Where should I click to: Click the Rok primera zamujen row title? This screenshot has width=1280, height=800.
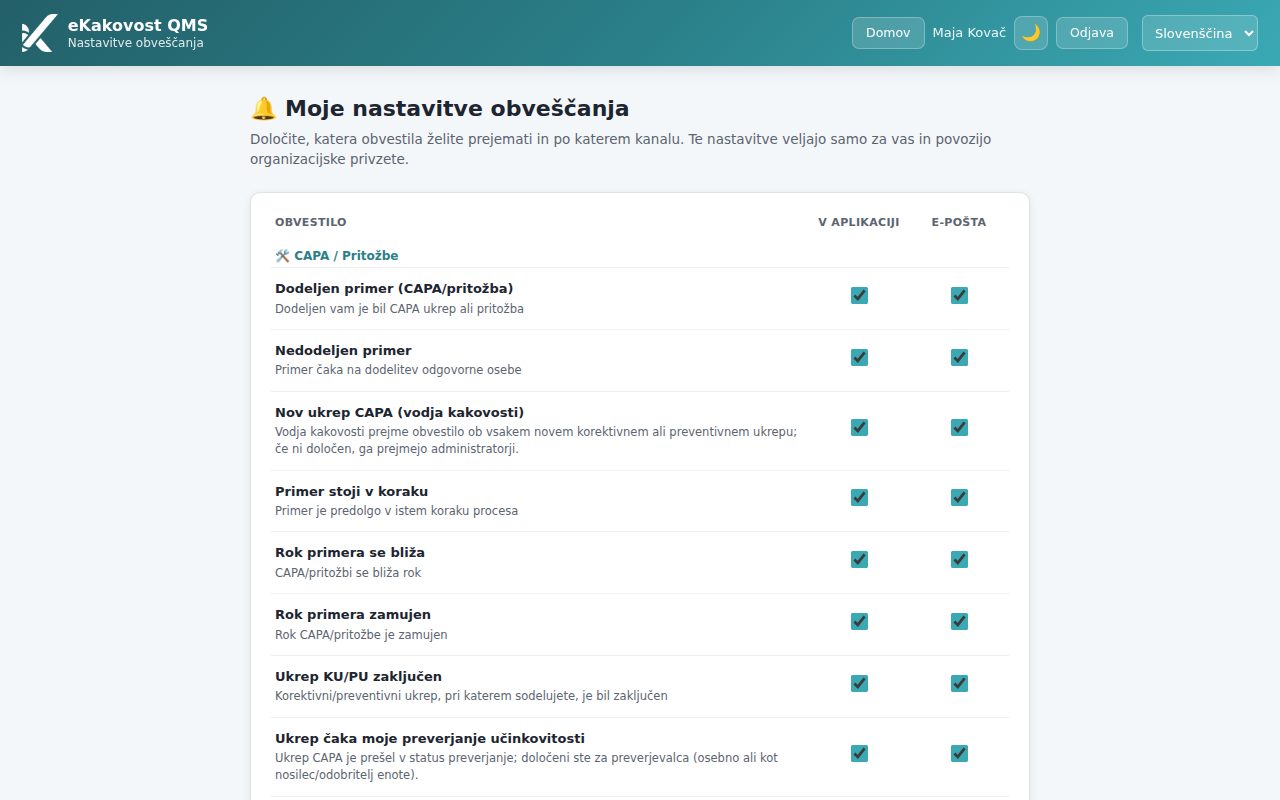click(x=353, y=615)
